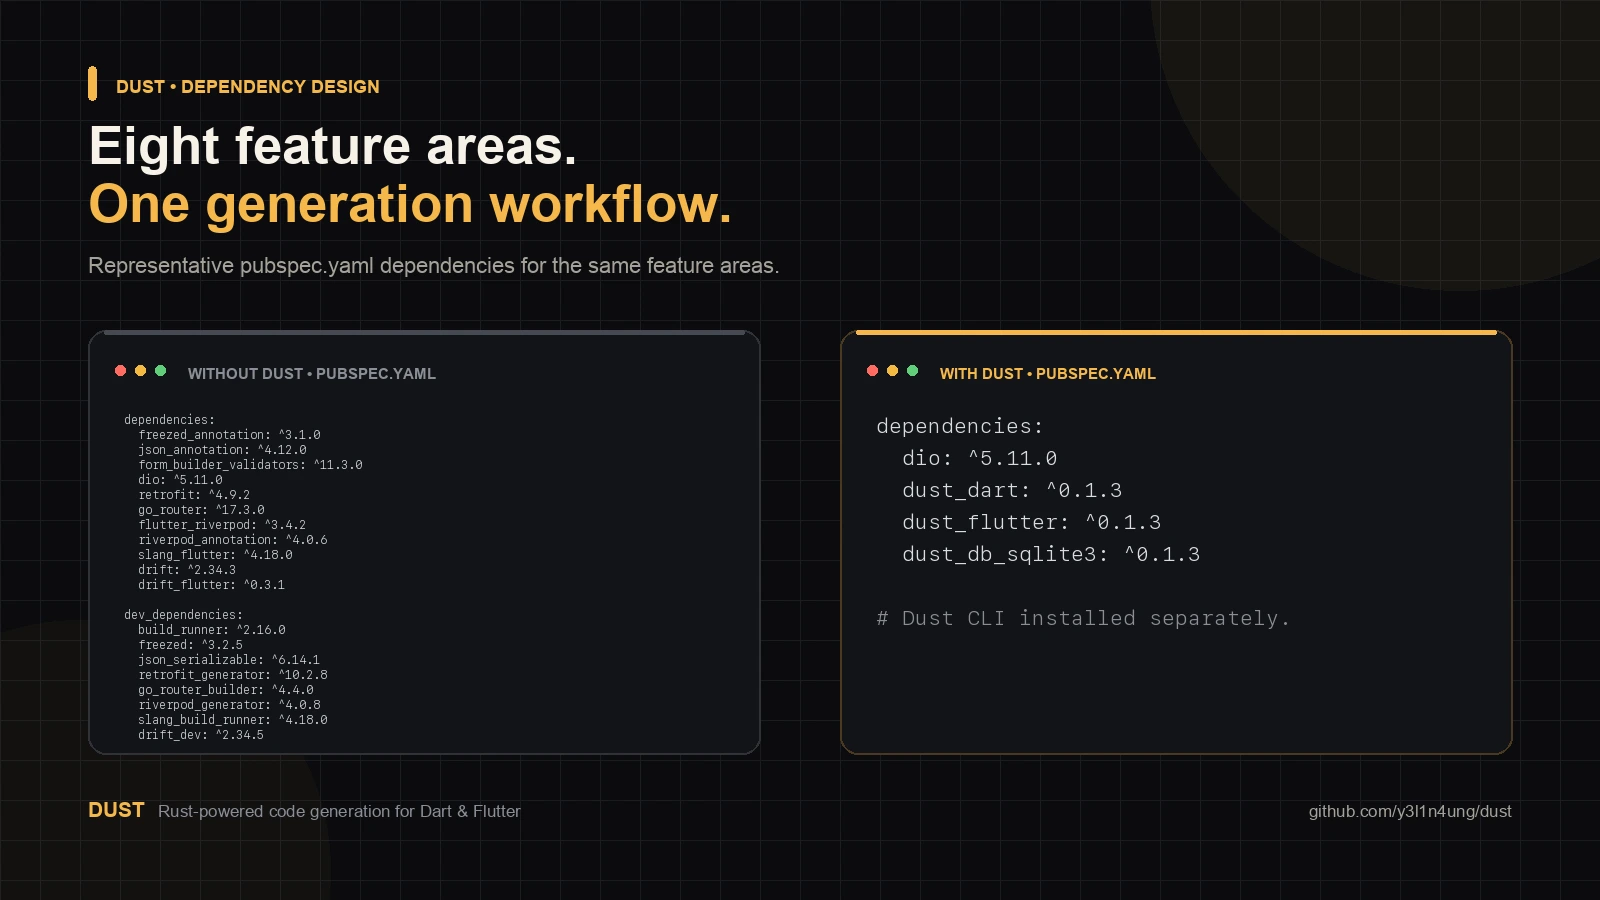Viewport: 1600px width, 900px height.
Task: Select 'flutter_riverpod: ^3.4.2' line
Action: [222, 525]
